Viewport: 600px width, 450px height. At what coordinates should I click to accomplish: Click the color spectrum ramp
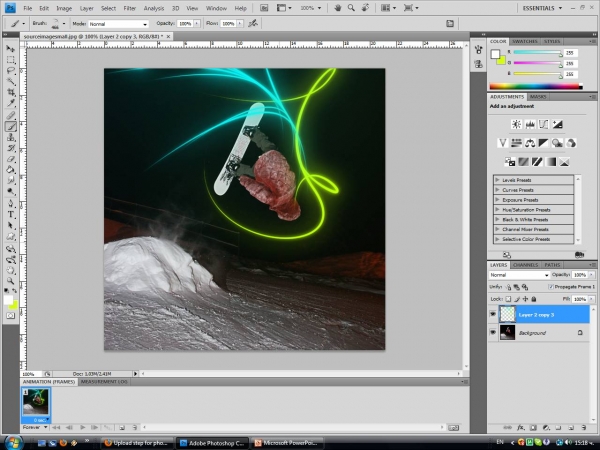[536, 86]
